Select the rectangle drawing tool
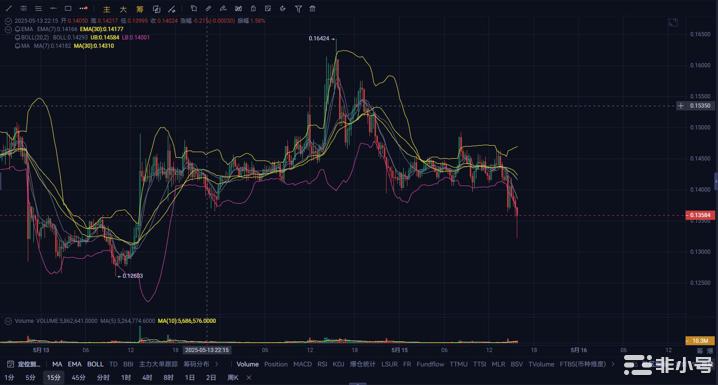 (x=68, y=8)
